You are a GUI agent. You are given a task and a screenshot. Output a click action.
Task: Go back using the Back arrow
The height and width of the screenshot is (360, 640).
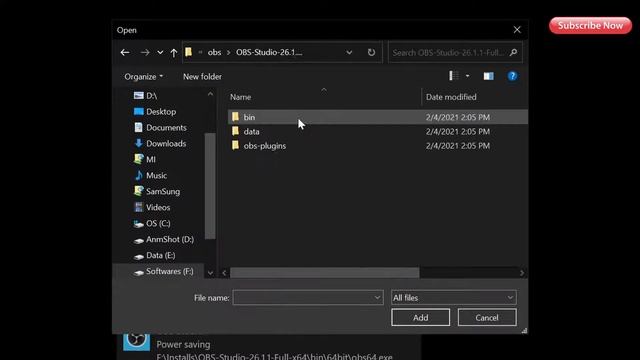125,52
